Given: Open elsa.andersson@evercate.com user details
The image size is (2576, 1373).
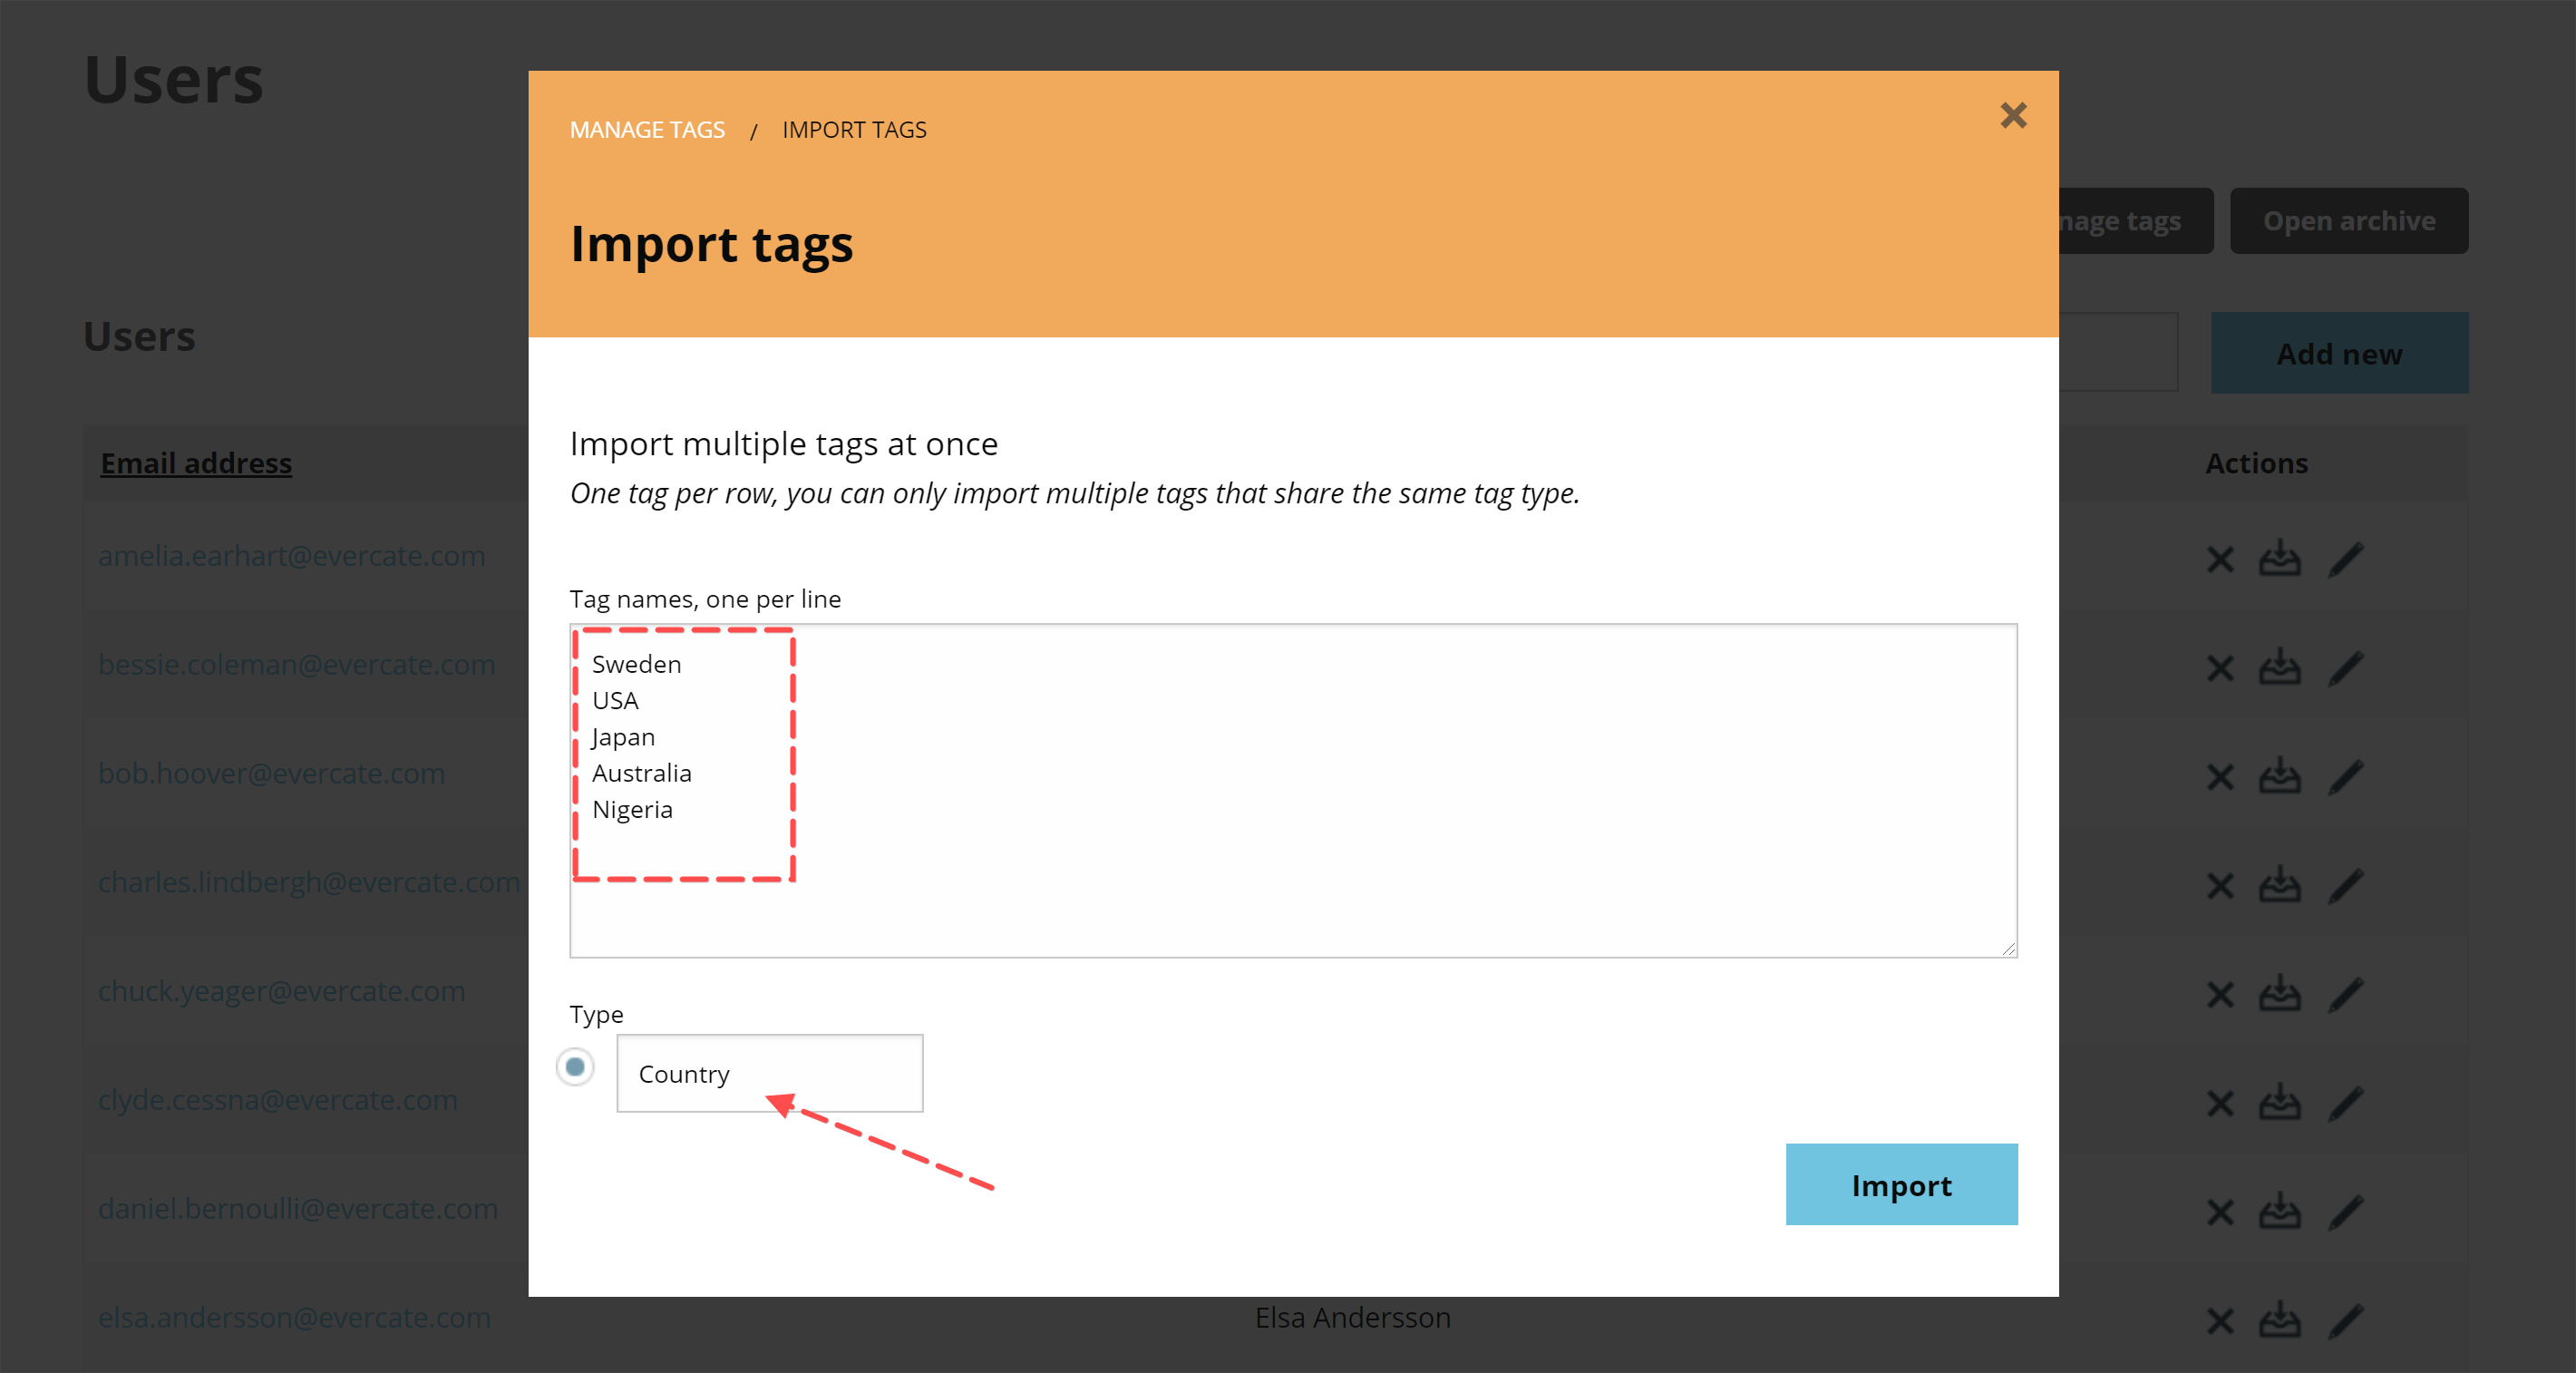Looking at the screenshot, I should point(294,1318).
